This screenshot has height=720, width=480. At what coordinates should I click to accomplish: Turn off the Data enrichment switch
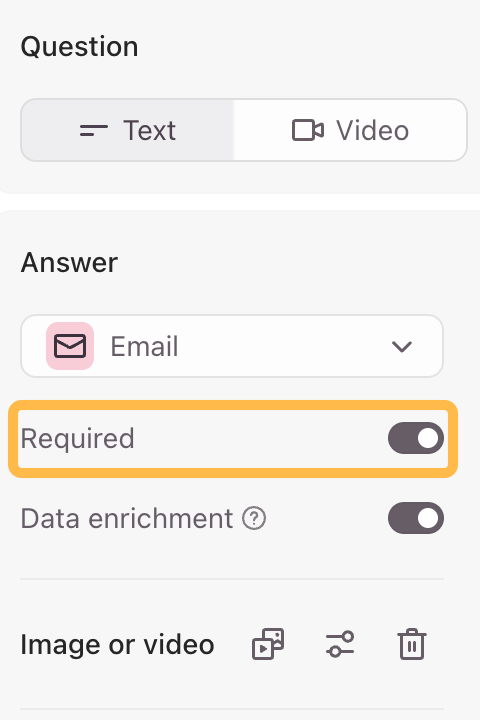click(x=416, y=518)
